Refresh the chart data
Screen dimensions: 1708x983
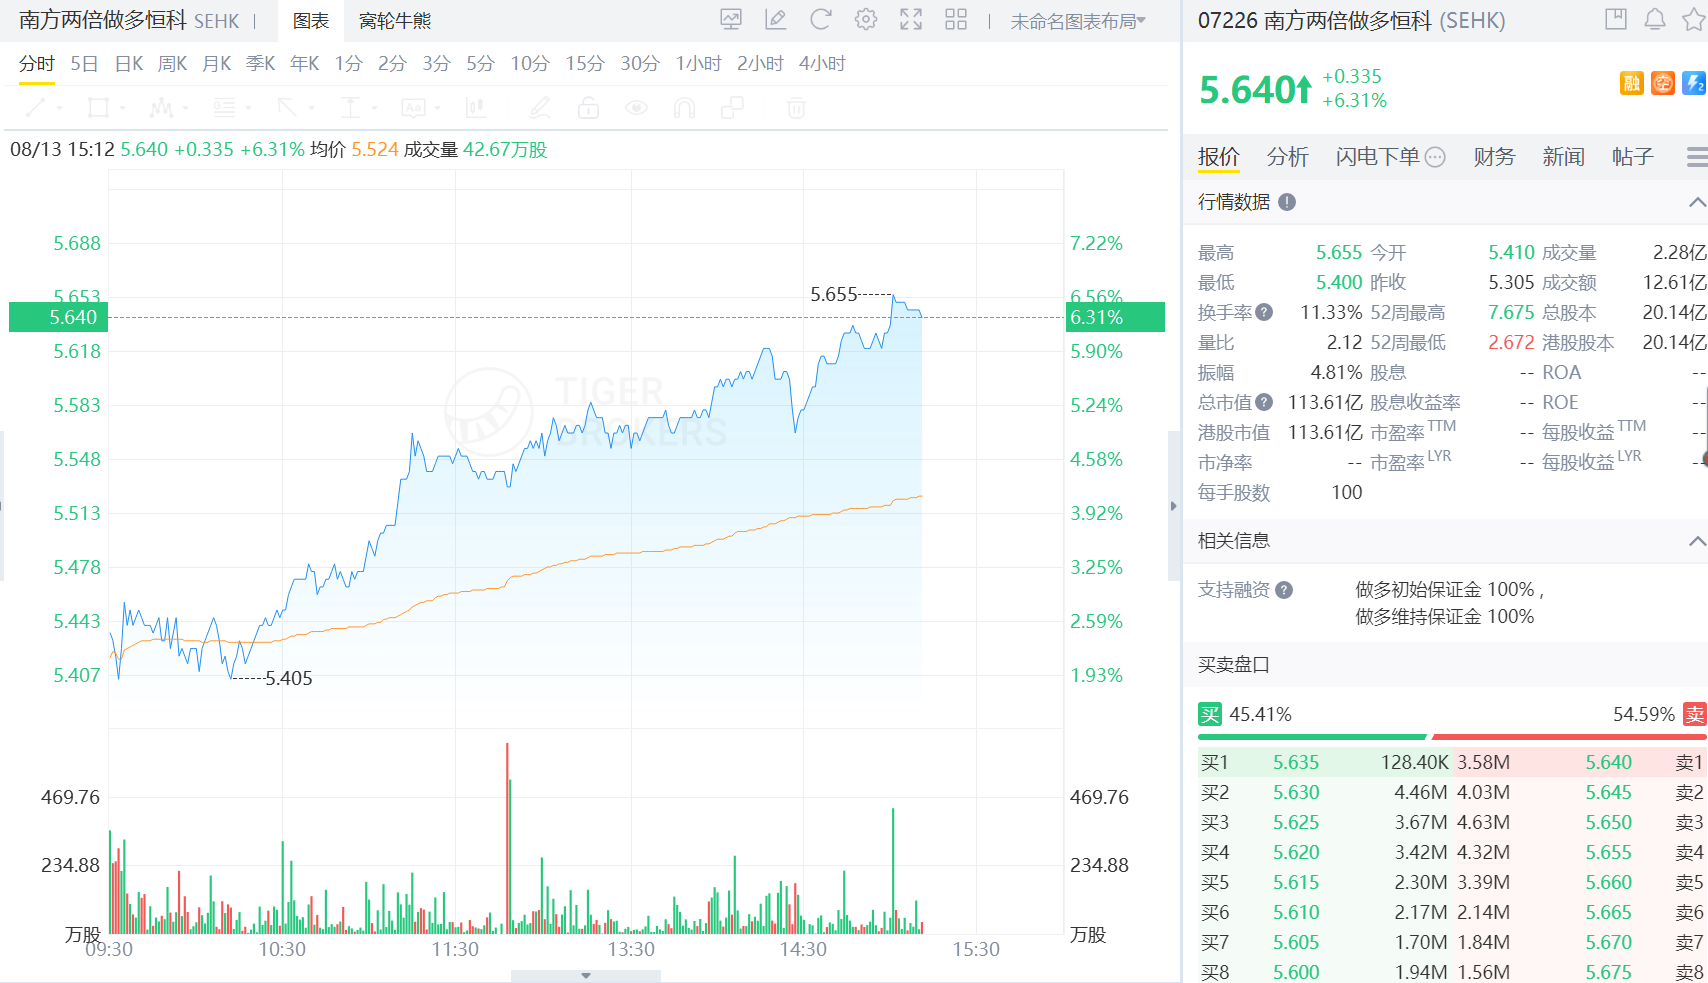point(820,19)
